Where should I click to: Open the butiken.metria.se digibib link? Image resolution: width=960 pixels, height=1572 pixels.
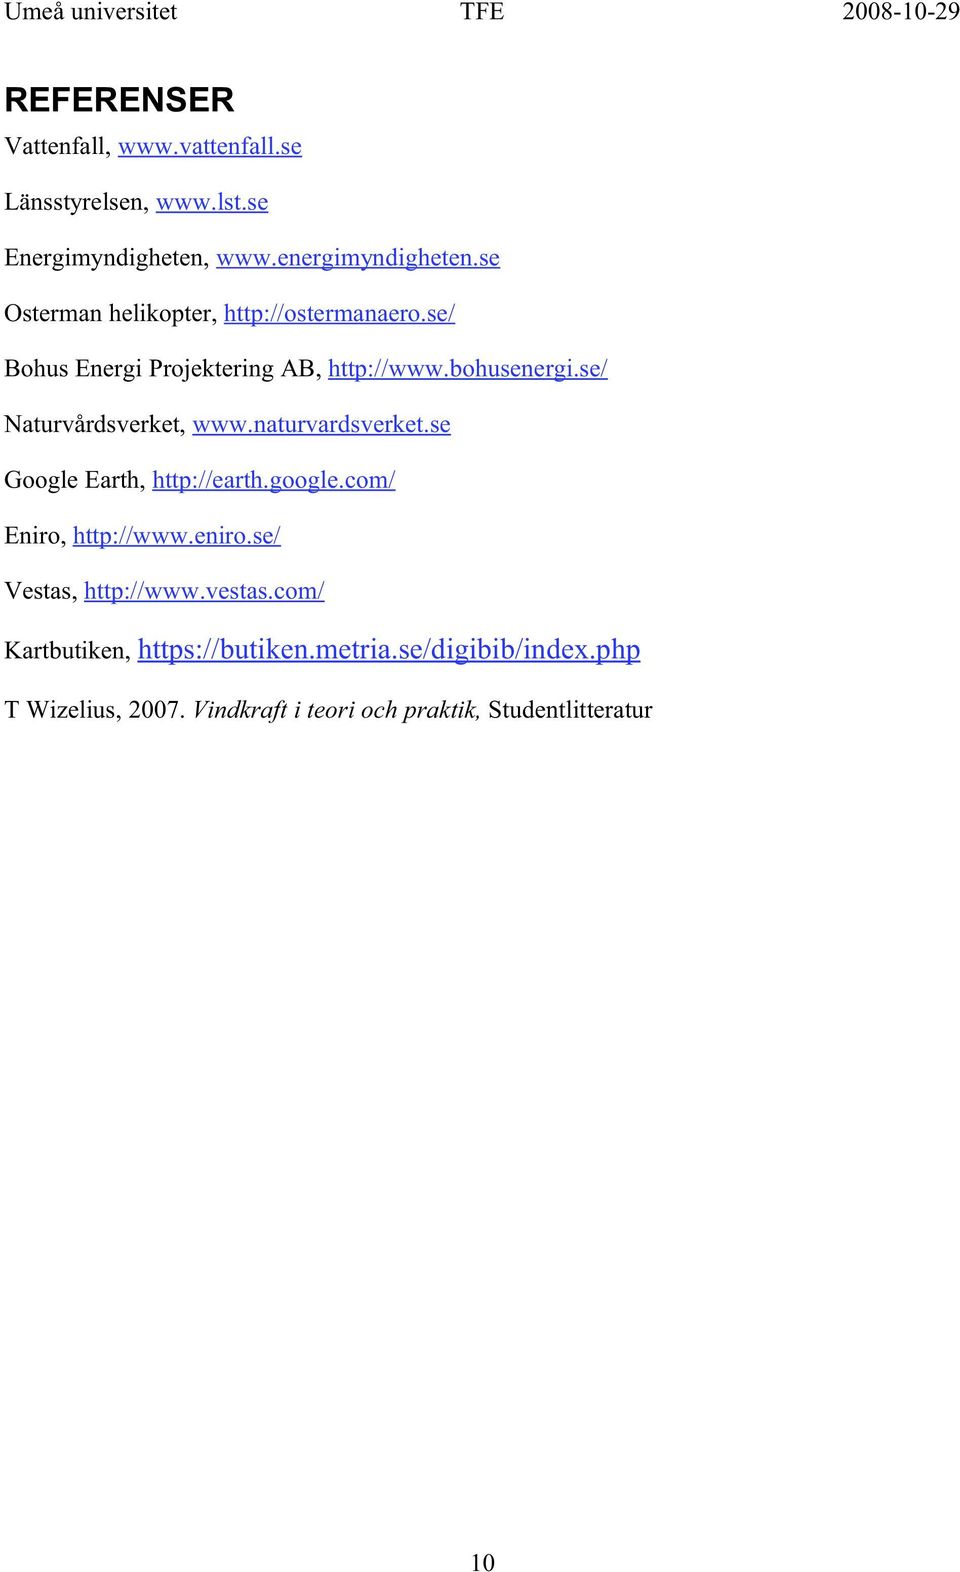(388, 649)
